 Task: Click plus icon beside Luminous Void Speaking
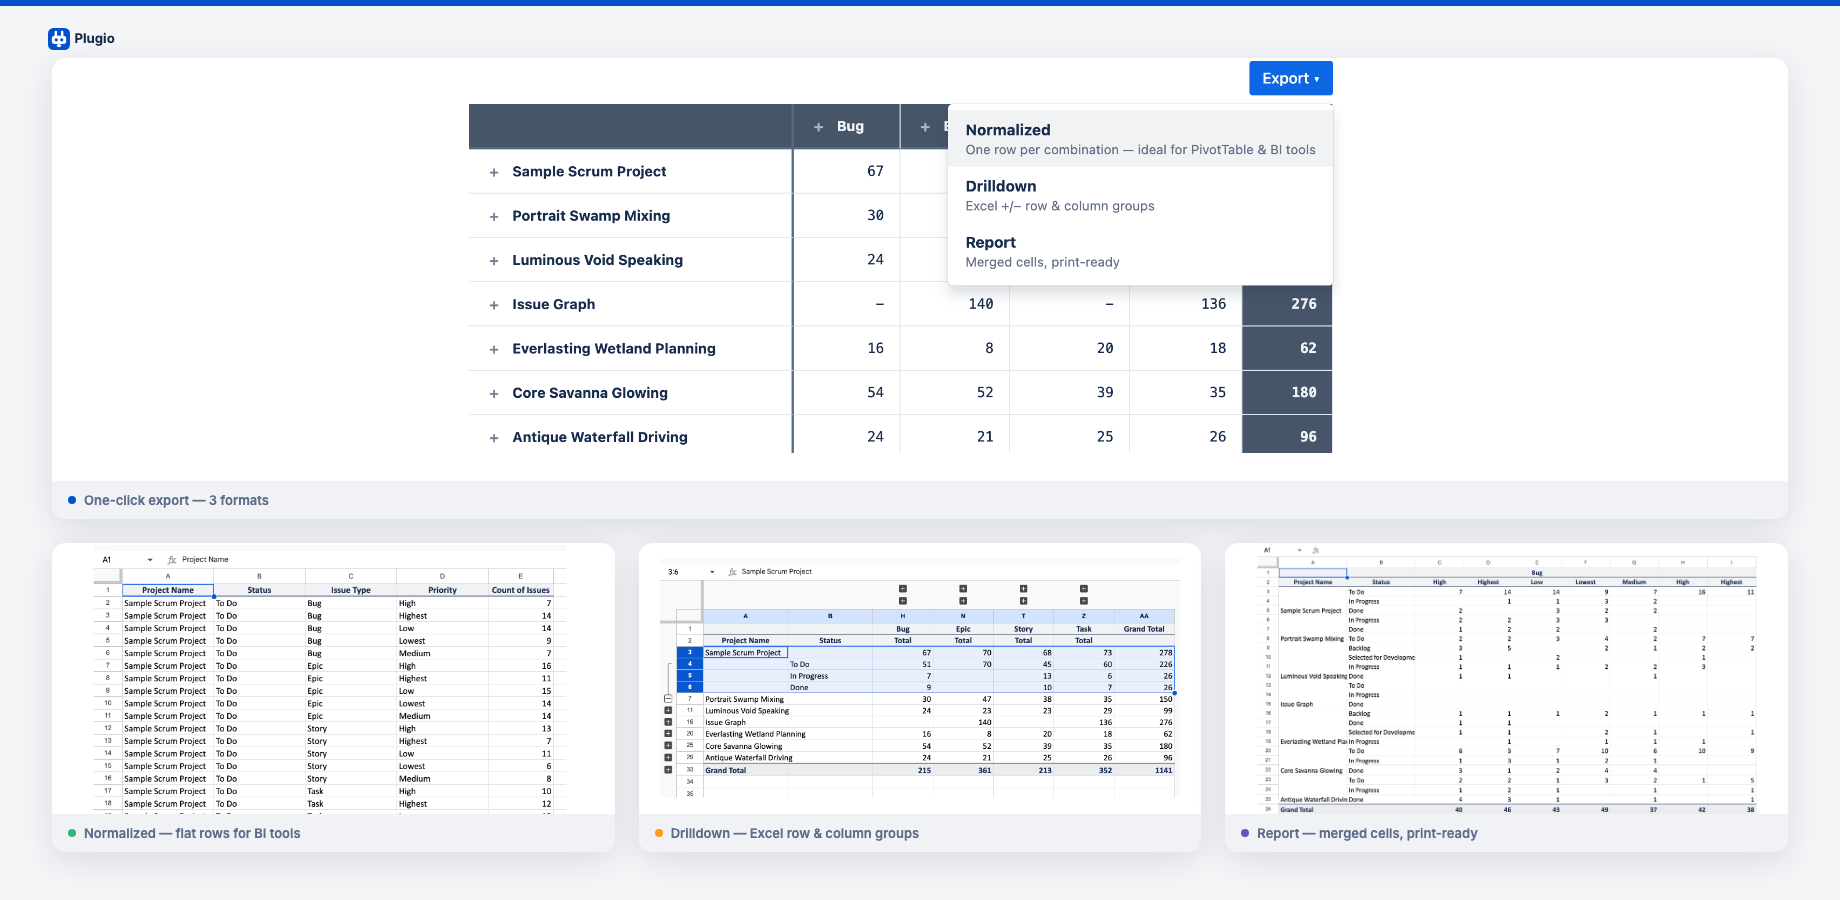[494, 261]
